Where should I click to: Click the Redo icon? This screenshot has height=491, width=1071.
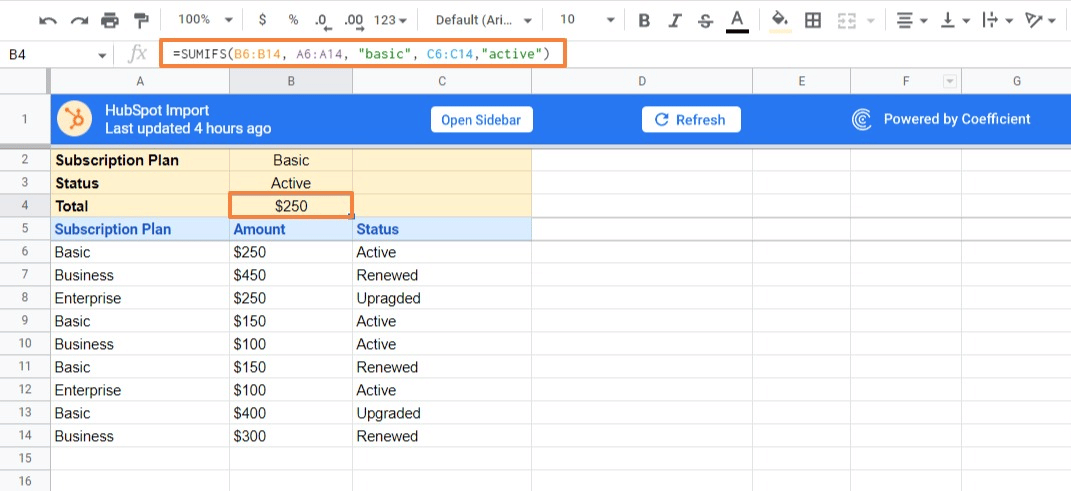[79, 20]
